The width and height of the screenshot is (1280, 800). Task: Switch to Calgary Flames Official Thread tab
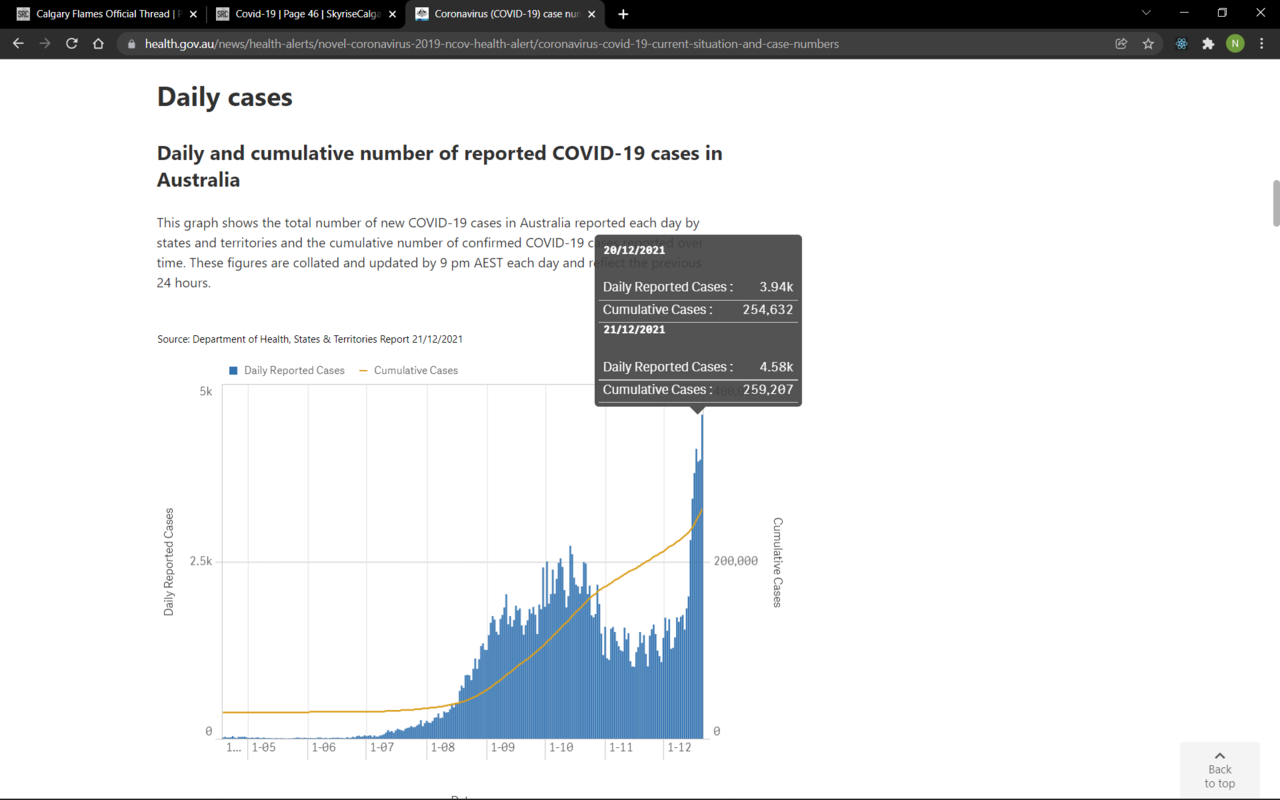(x=100, y=14)
